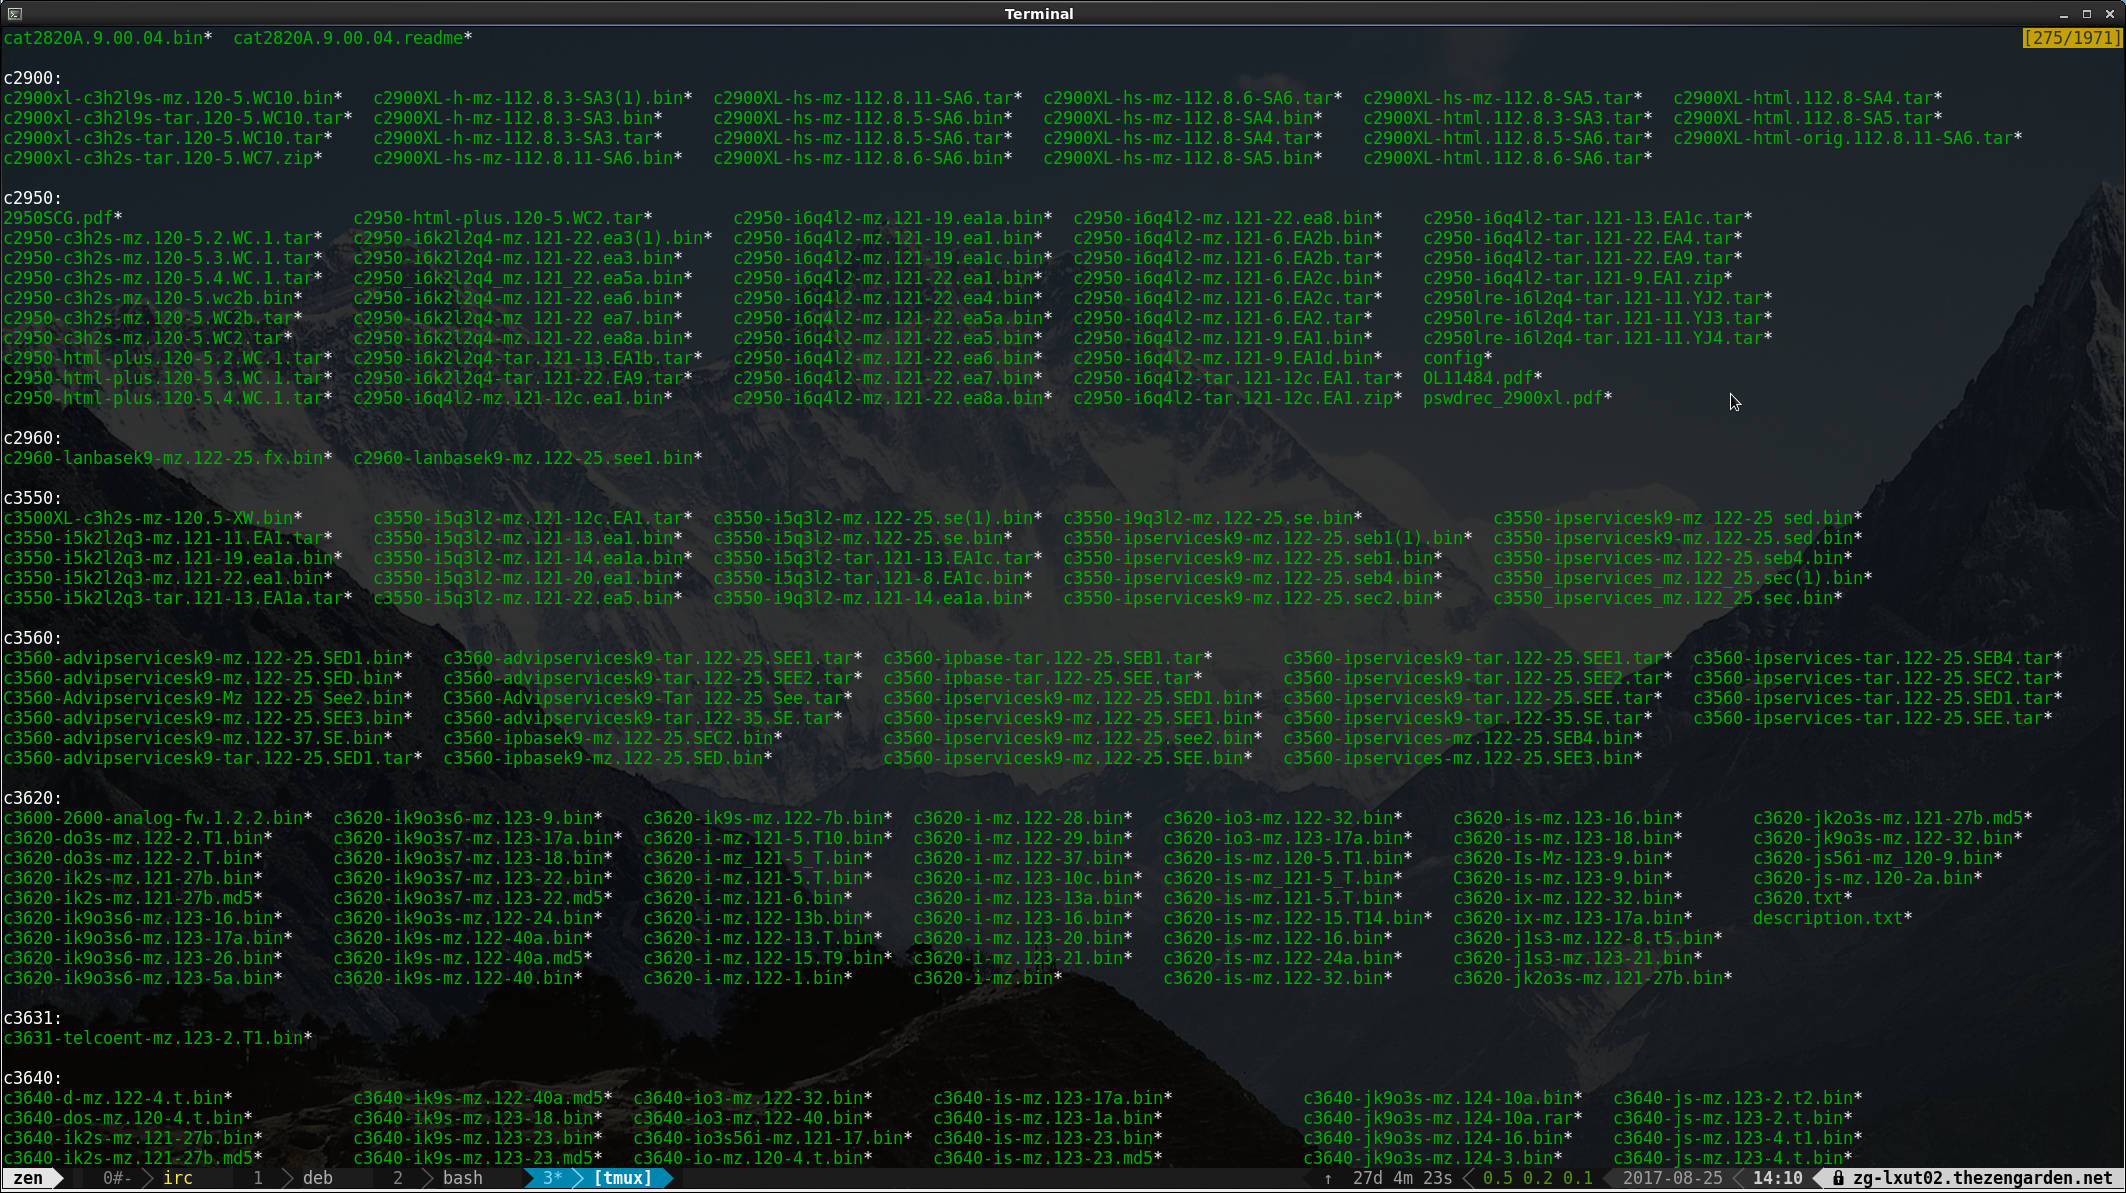The height and width of the screenshot is (1193, 2126).
Task: Switch to tmux window 1 deb
Action: [x=293, y=1178]
